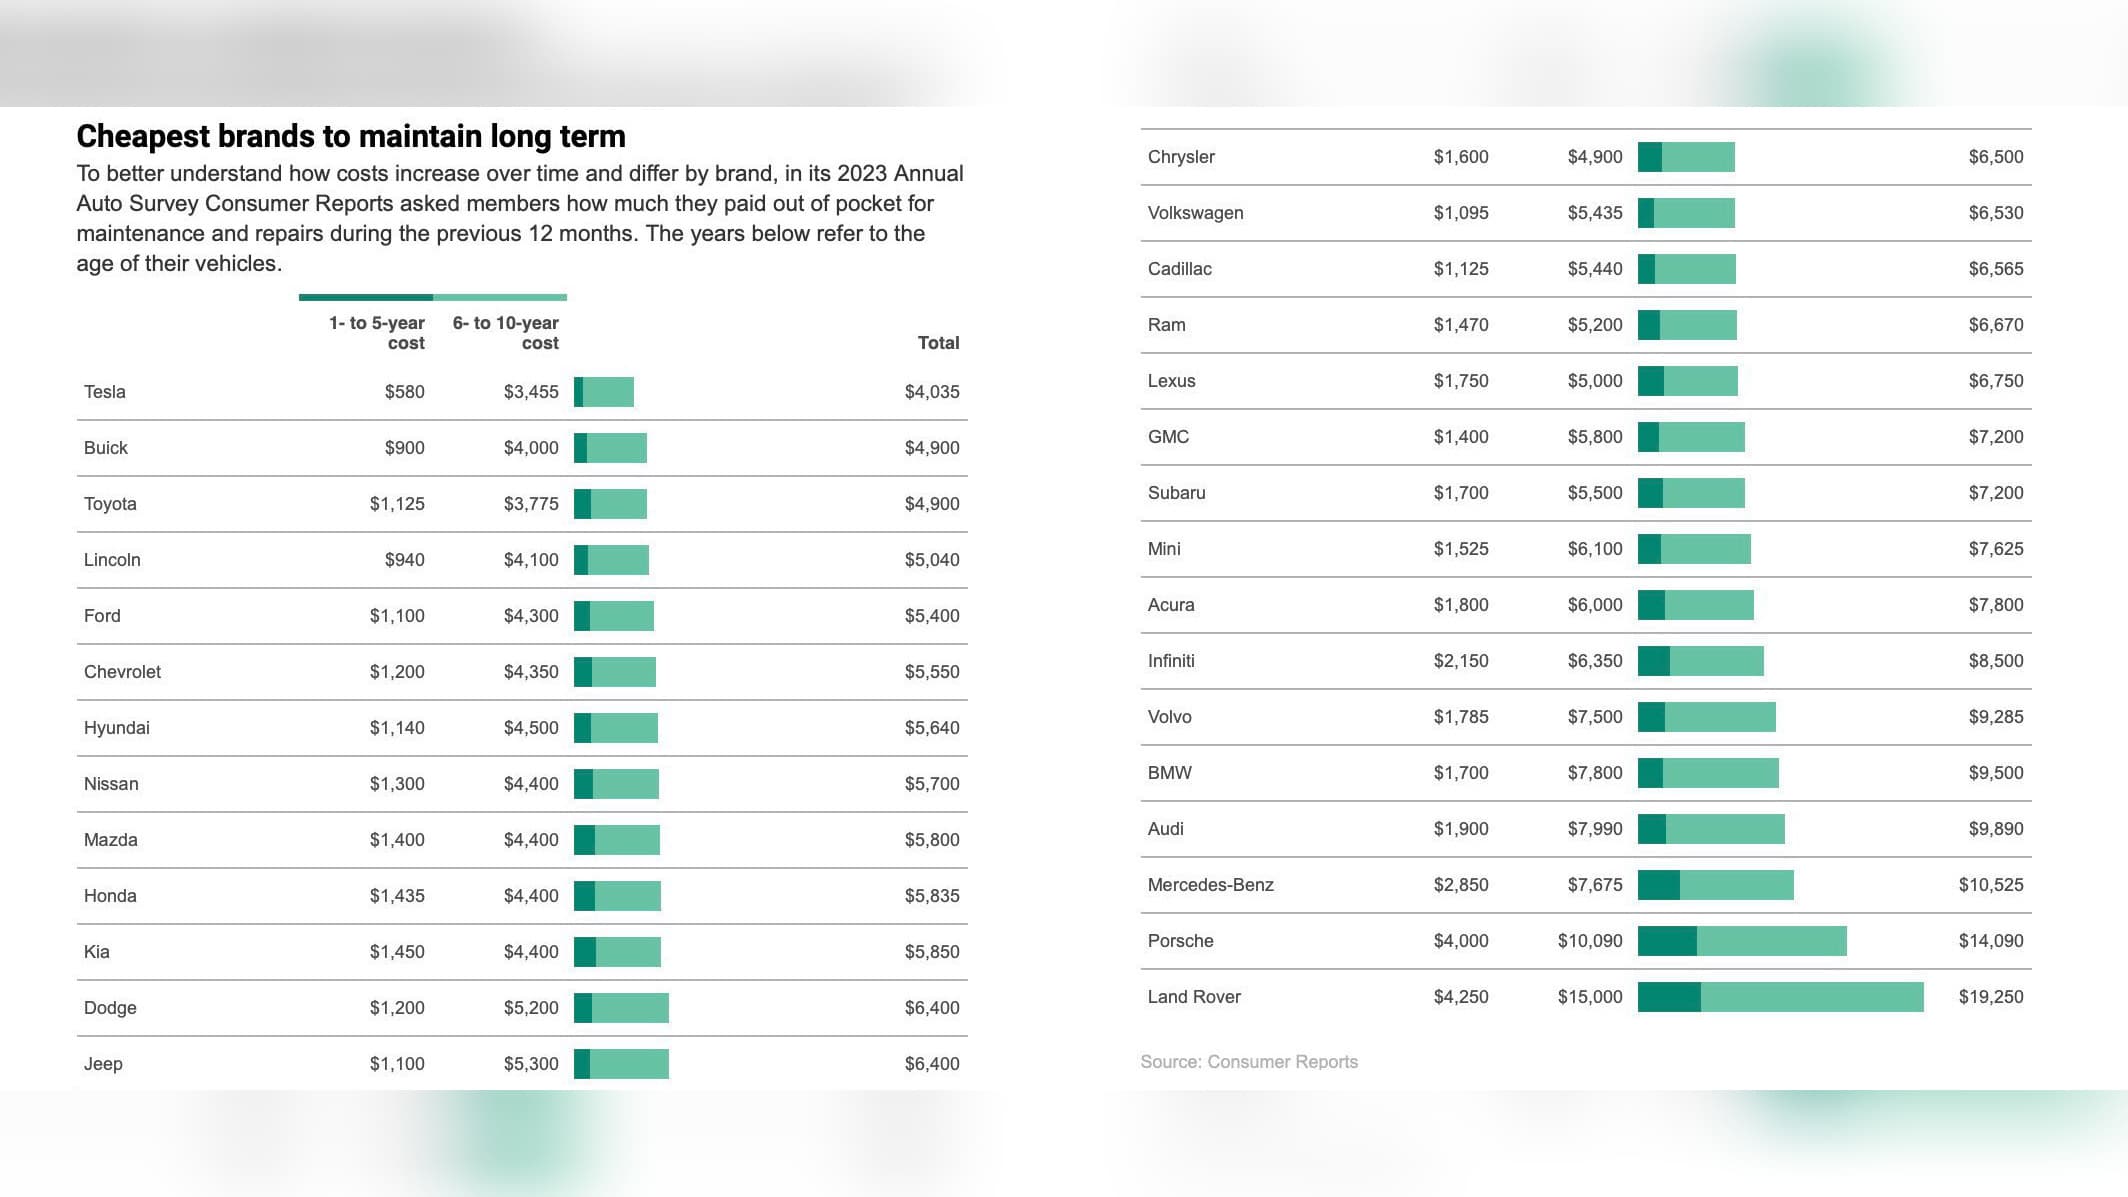The height and width of the screenshot is (1197, 2128).
Task: Click Tesla's stacked cost bar
Action: click(604, 392)
